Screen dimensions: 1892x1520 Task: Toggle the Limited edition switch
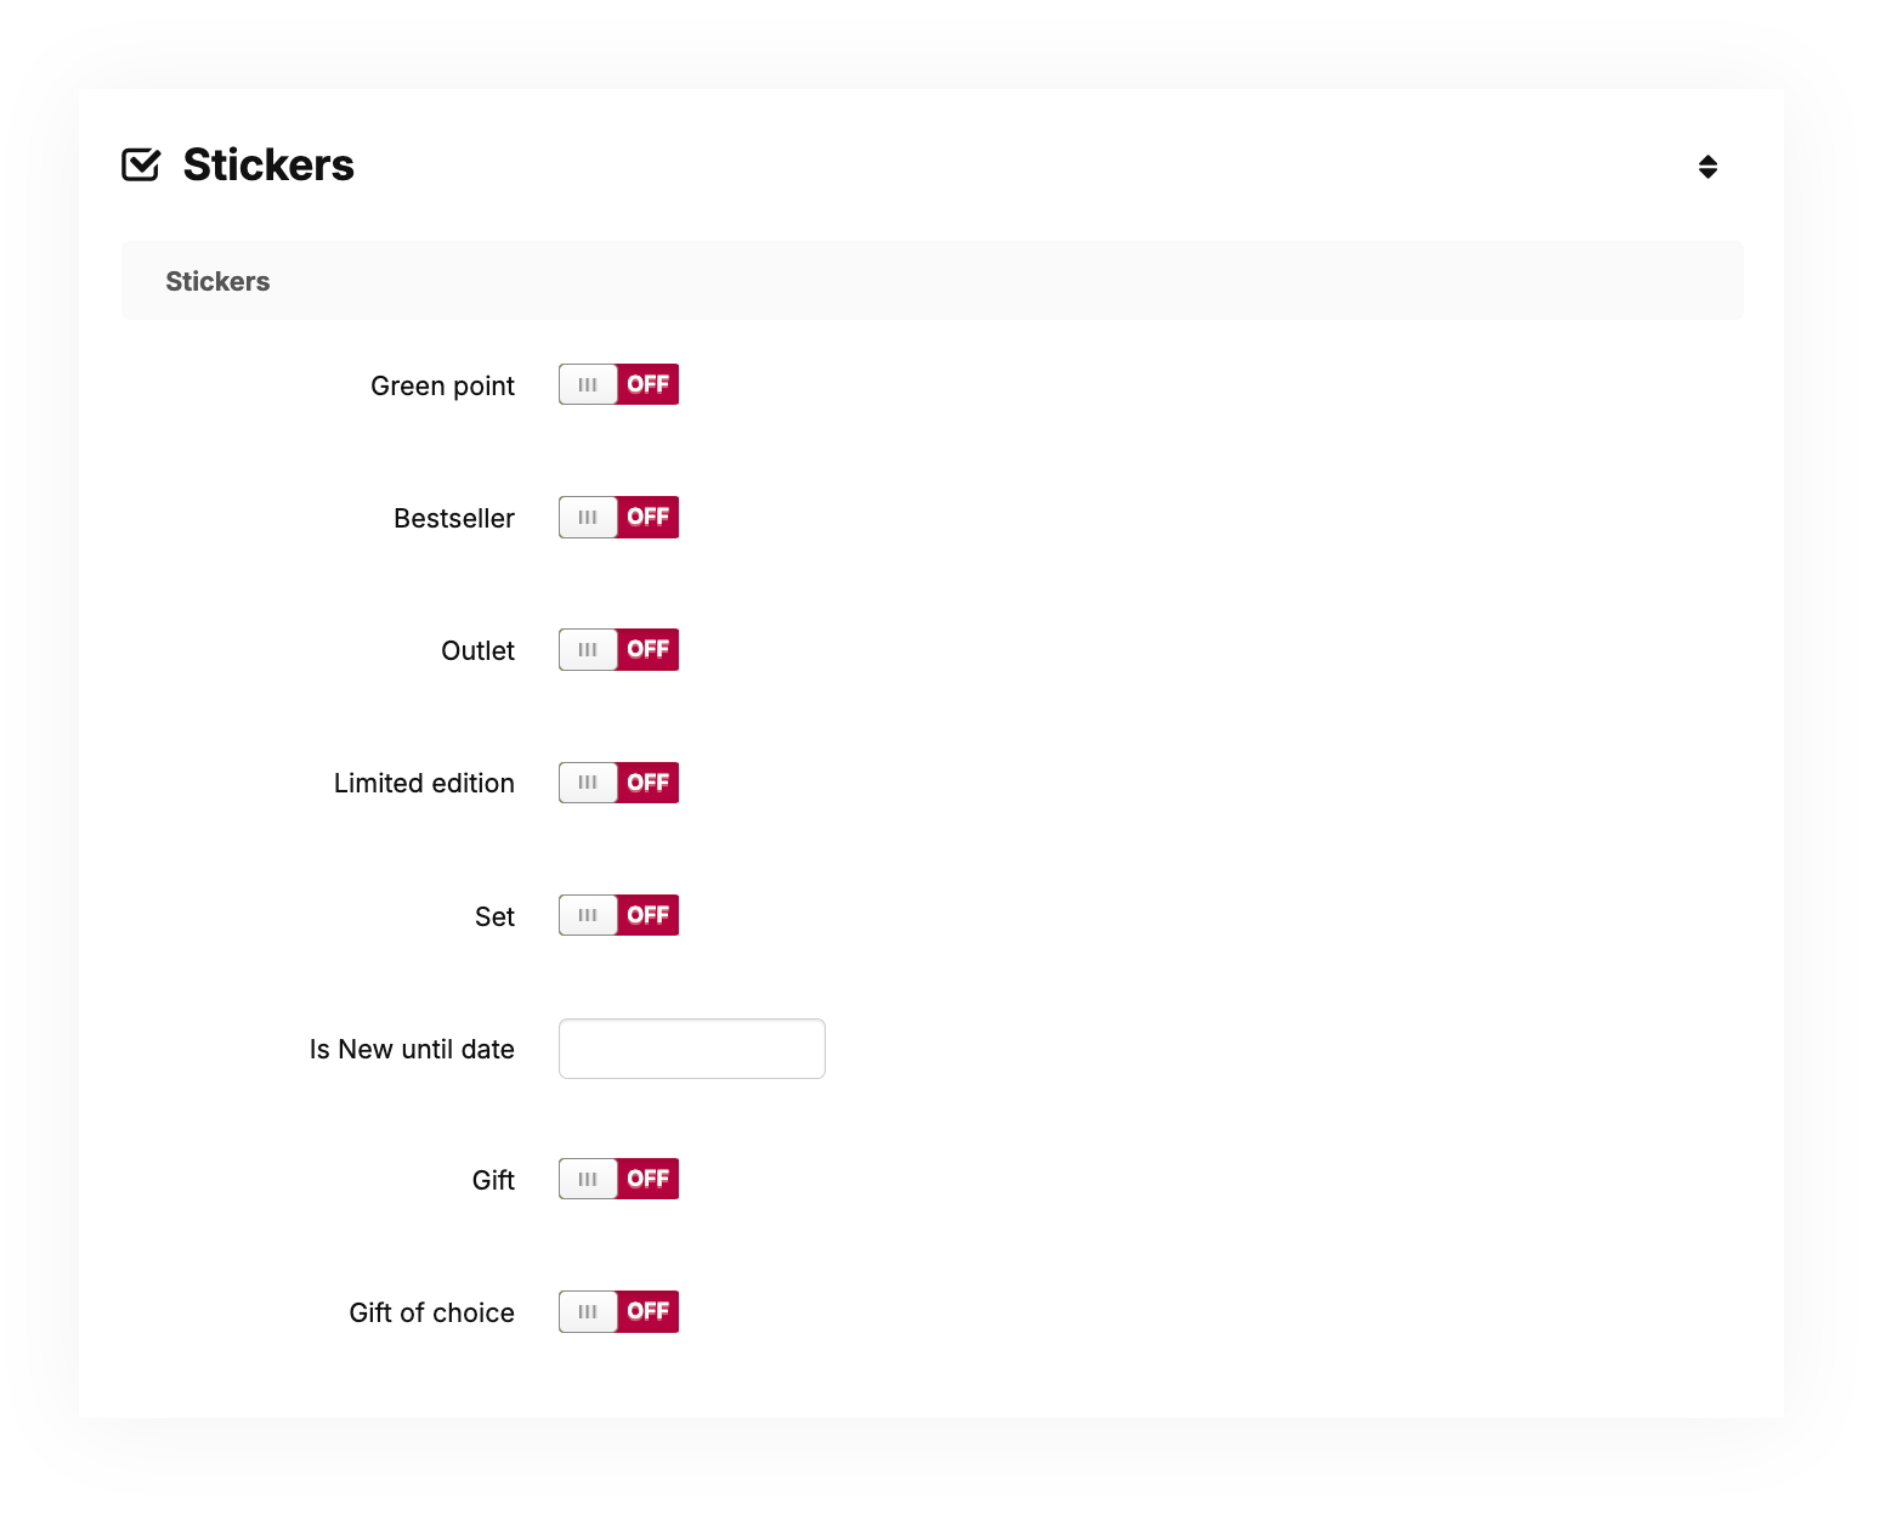(x=618, y=783)
